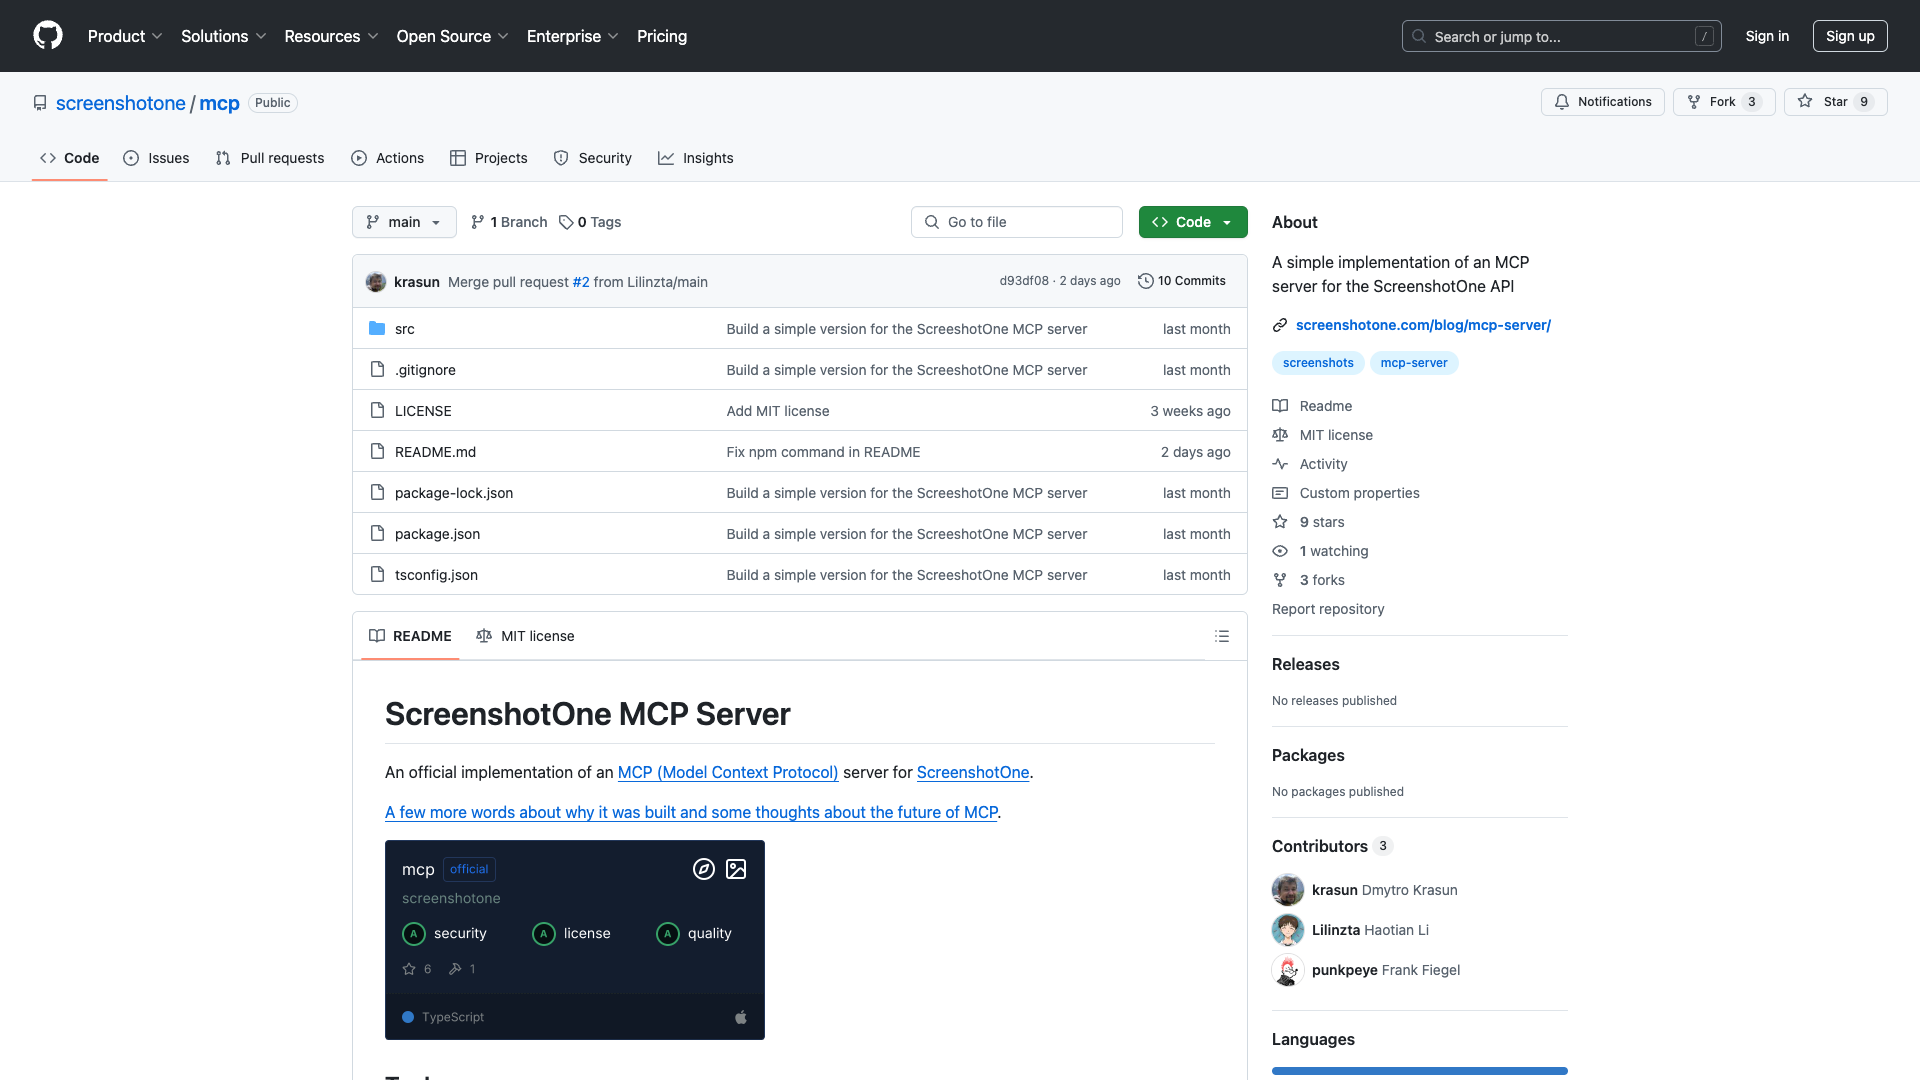This screenshot has width=1920, height=1080.
Task: Click the search magnifier in Go to file
Action: tap(931, 222)
